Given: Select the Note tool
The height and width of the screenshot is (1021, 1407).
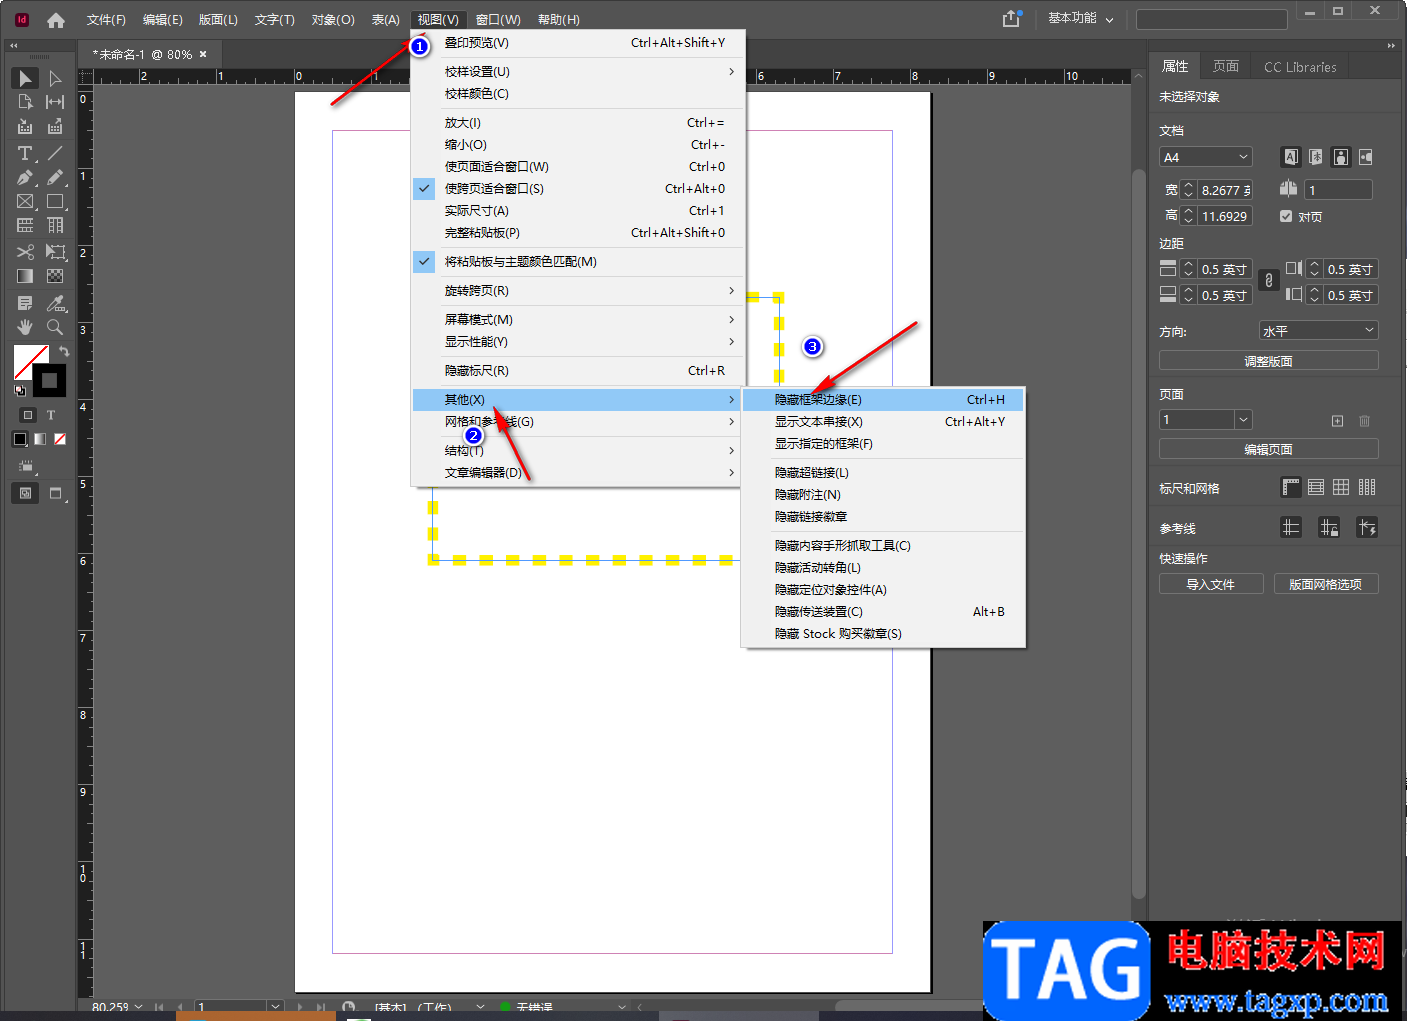Looking at the screenshot, I should pyautogui.click(x=25, y=303).
